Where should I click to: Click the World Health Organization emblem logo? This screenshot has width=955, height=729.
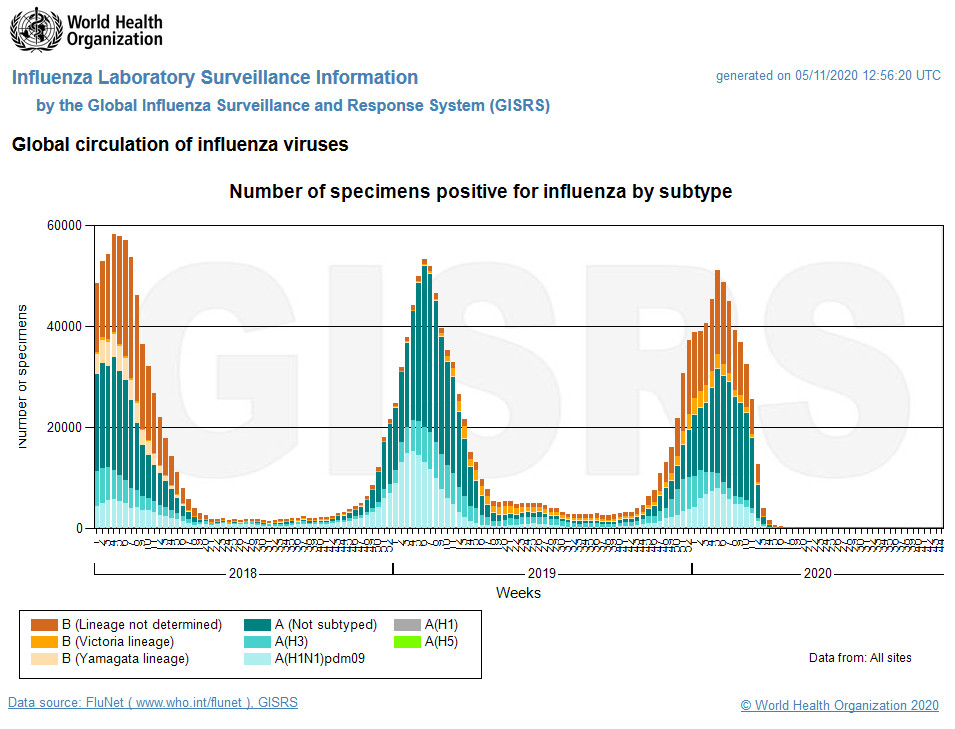35,30
